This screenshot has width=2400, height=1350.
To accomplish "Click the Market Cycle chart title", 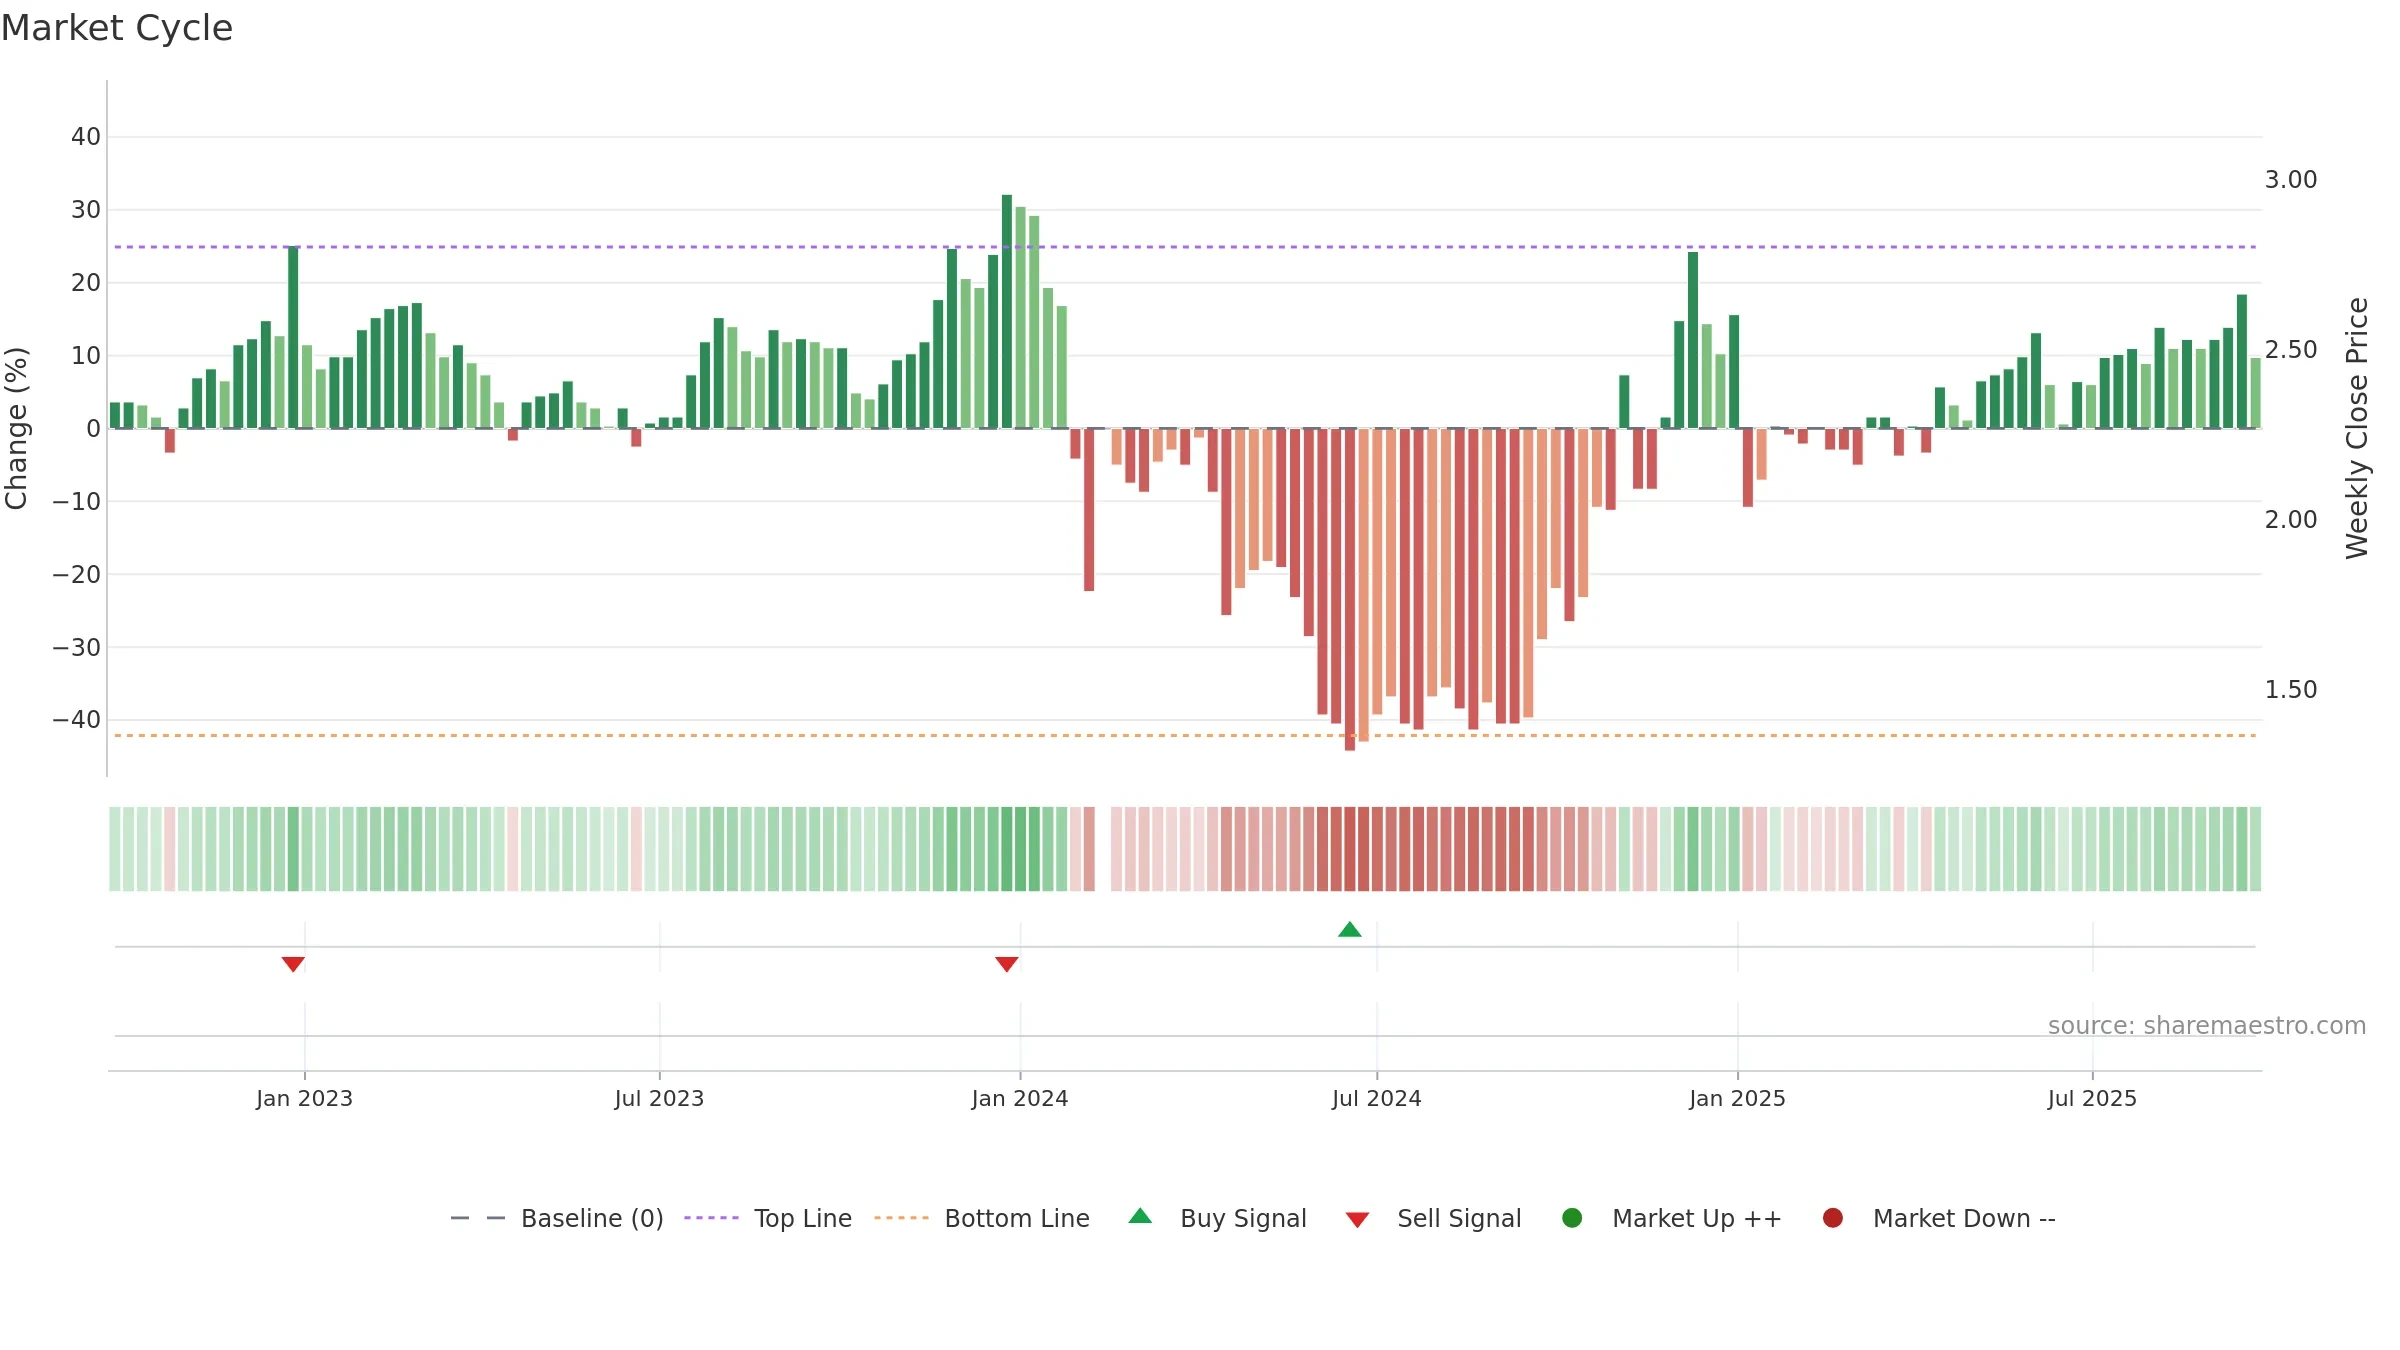I will point(117,28).
